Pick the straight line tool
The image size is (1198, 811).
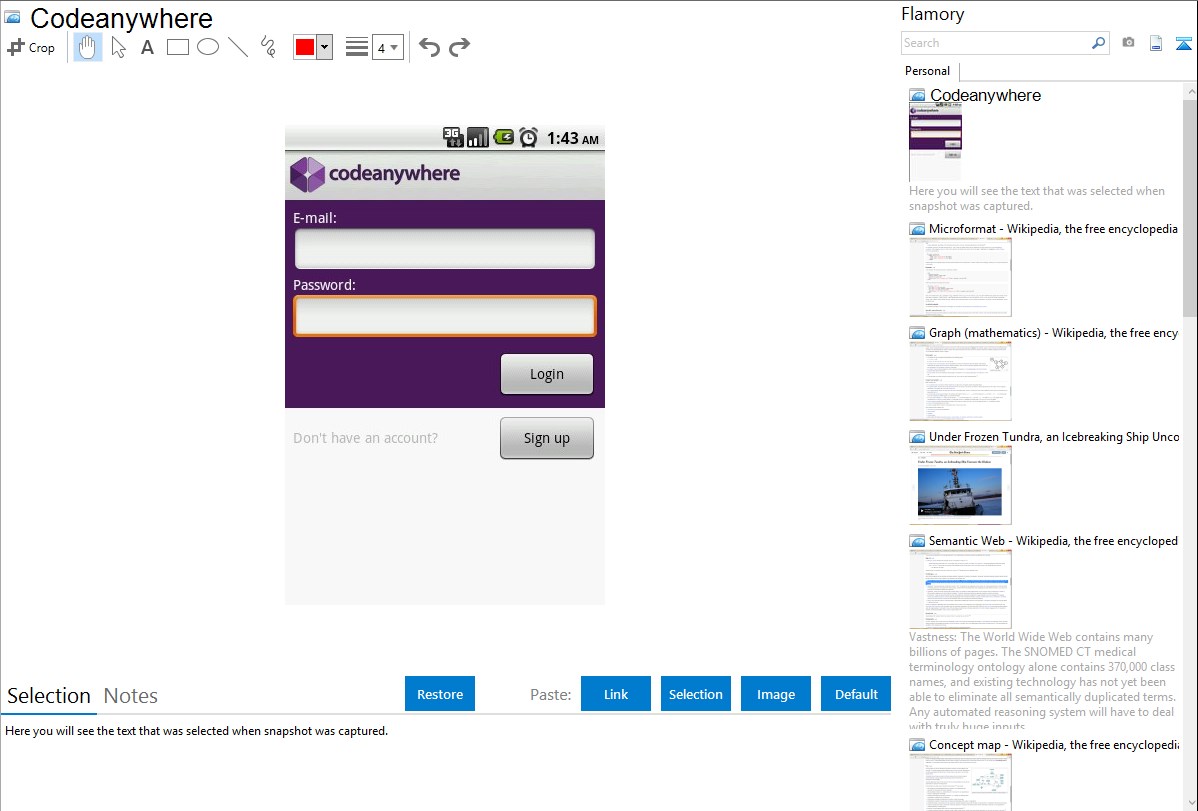tap(238, 47)
